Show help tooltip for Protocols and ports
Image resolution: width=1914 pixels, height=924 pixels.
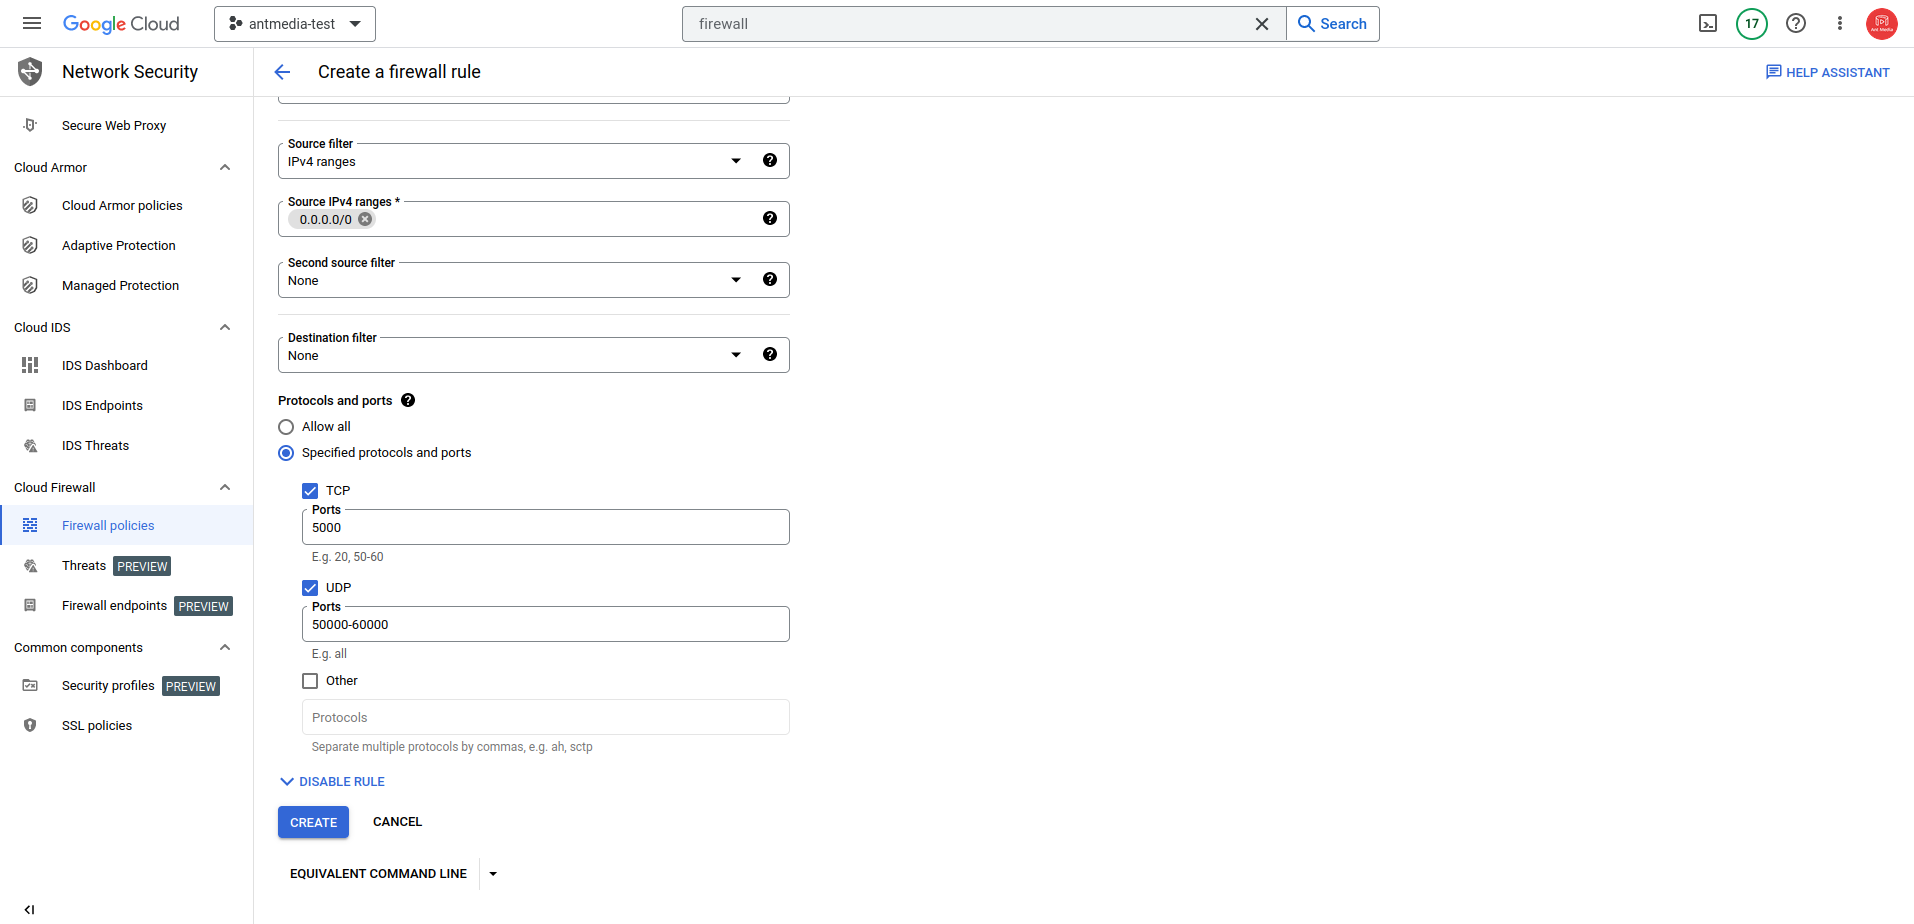(x=408, y=400)
